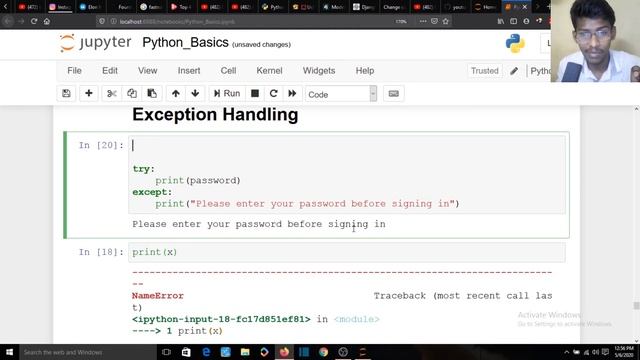The height and width of the screenshot is (360, 640).
Task: Paste cells below icon
Action: tap(152, 93)
